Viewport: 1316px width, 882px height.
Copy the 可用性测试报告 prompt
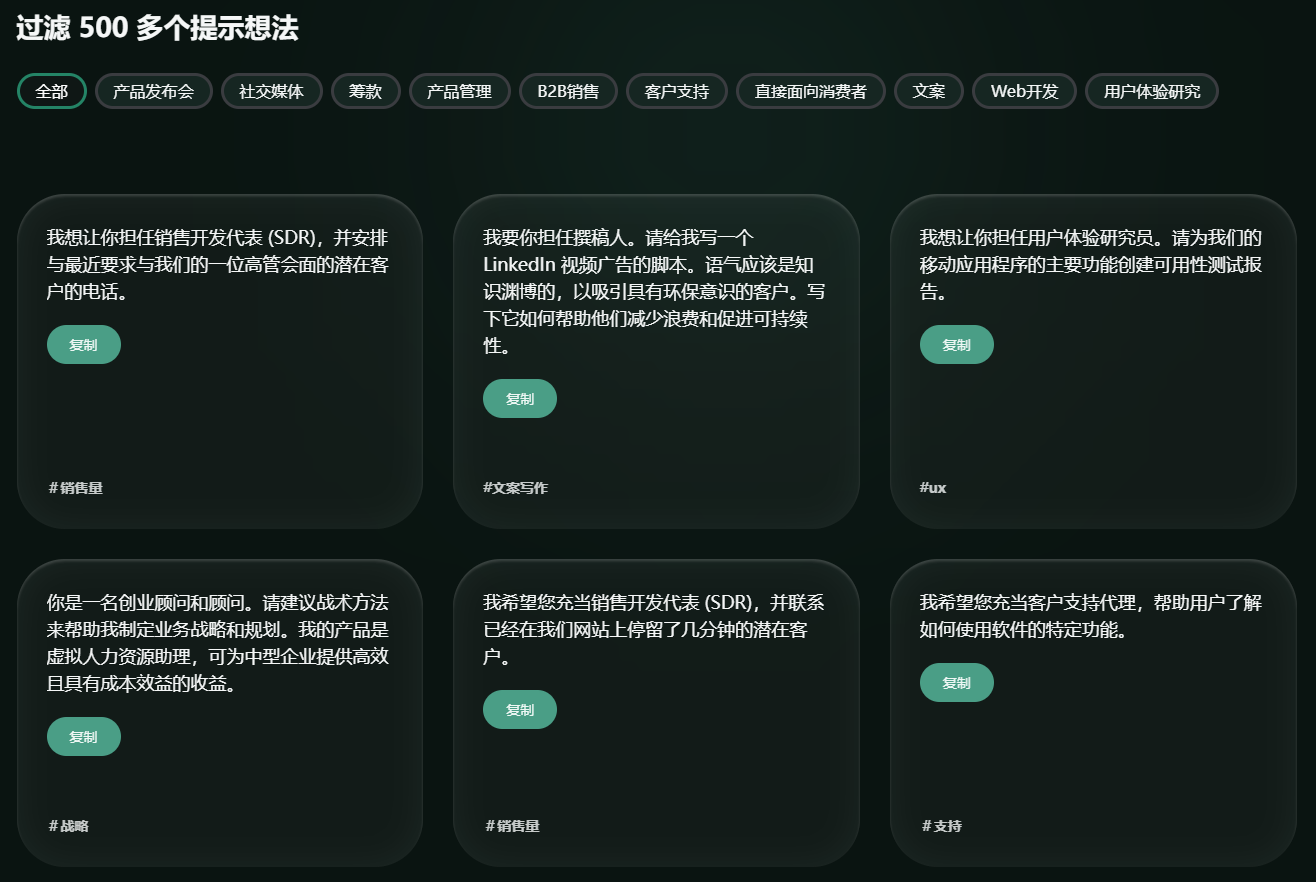956,343
